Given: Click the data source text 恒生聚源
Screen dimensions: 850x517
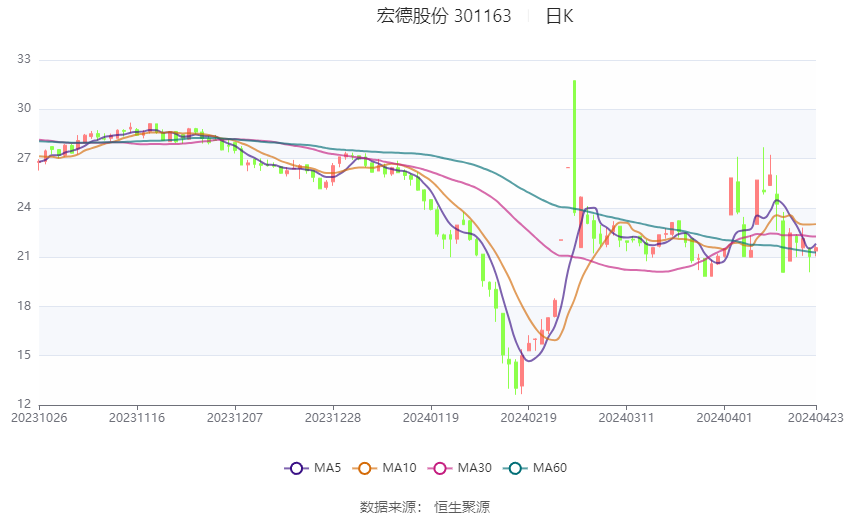Looking at the screenshot, I should point(462,507).
